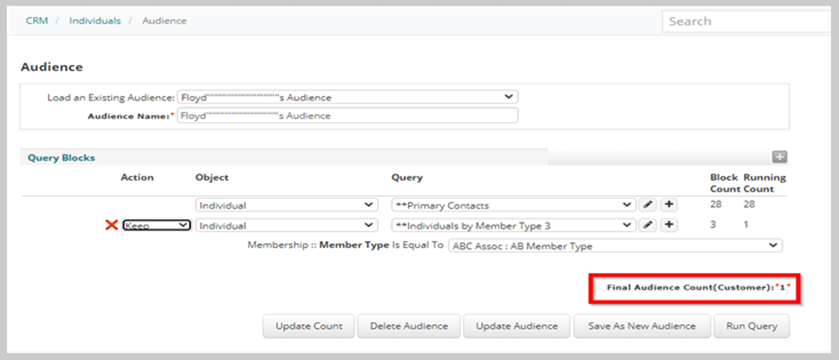Viewport: 839px width, 360px height.
Task: Add a new query block with plus icon
Action: pos(780,157)
